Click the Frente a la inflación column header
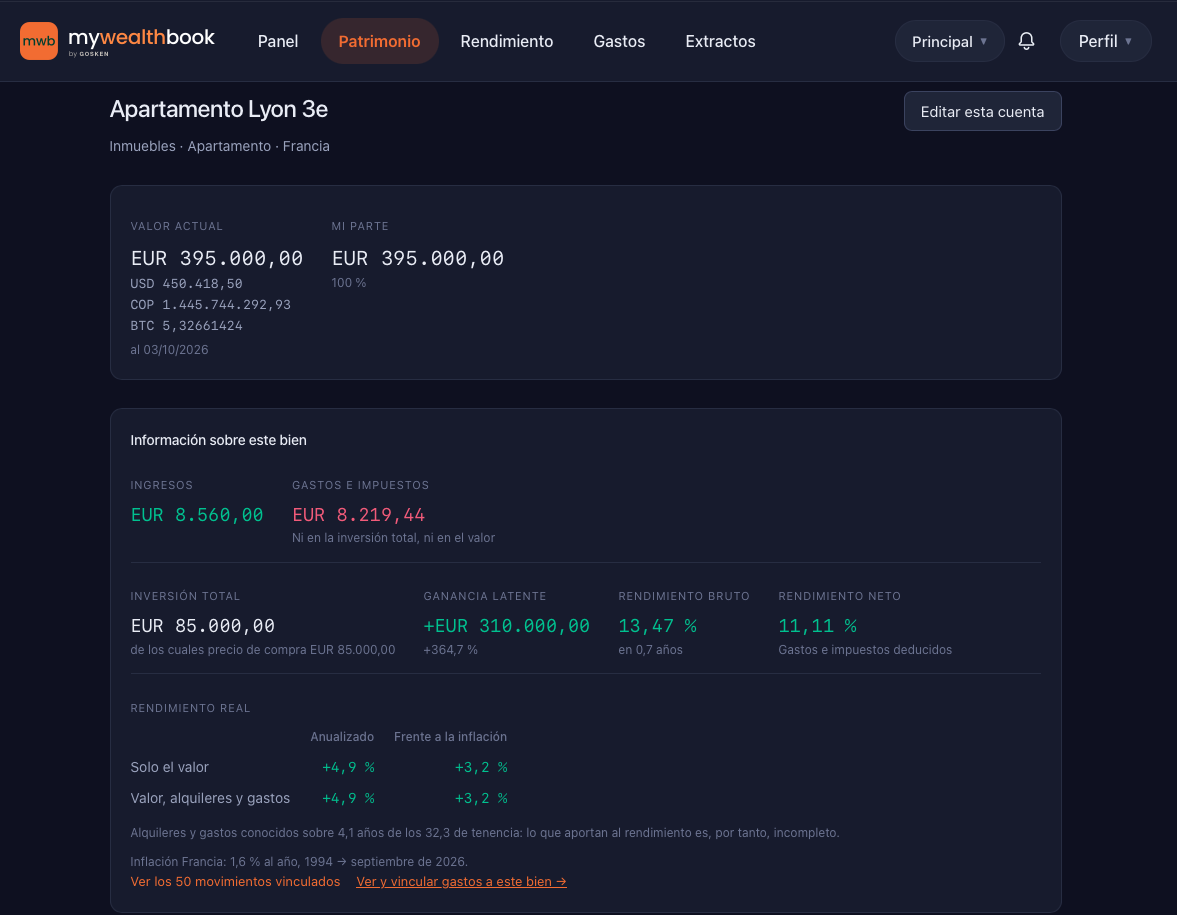Image resolution: width=1177 pixels, height=915 pixels. pos(450,737)
